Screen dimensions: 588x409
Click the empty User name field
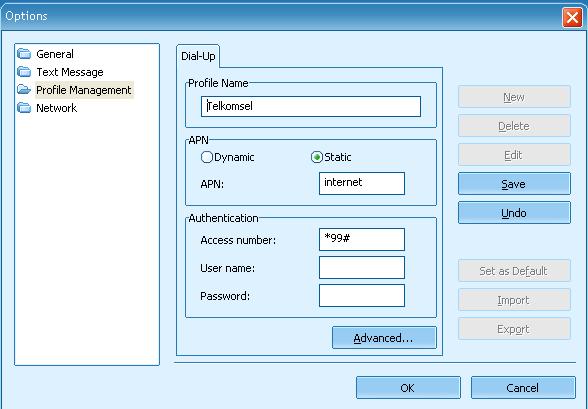tap(362, 267)
